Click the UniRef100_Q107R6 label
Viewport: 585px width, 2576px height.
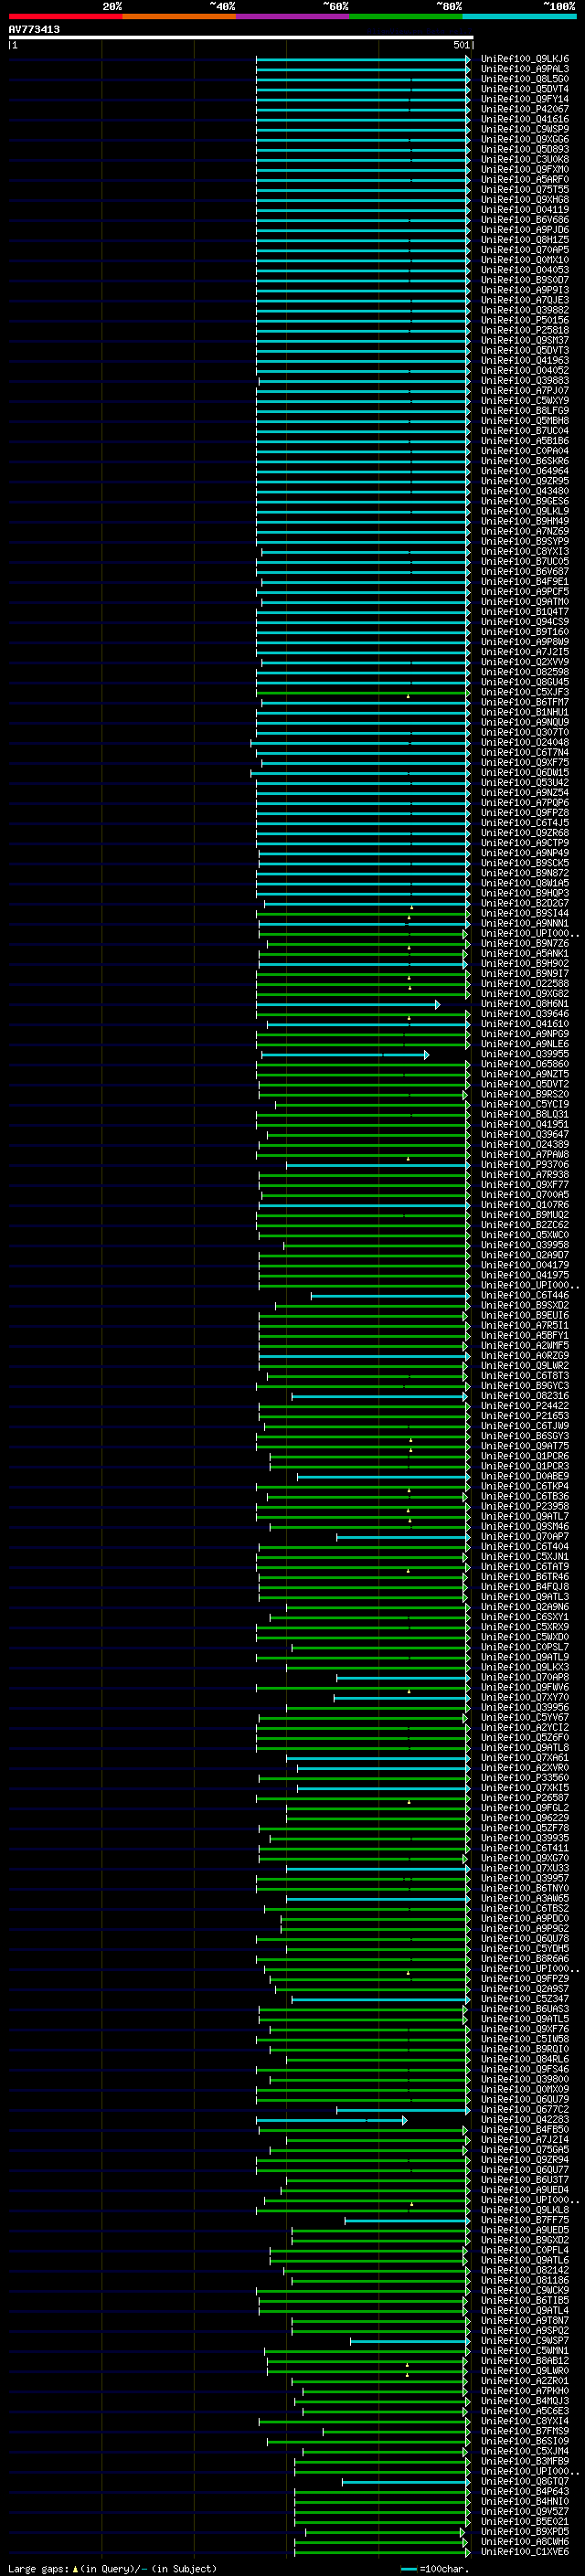tap(525, 1205)
